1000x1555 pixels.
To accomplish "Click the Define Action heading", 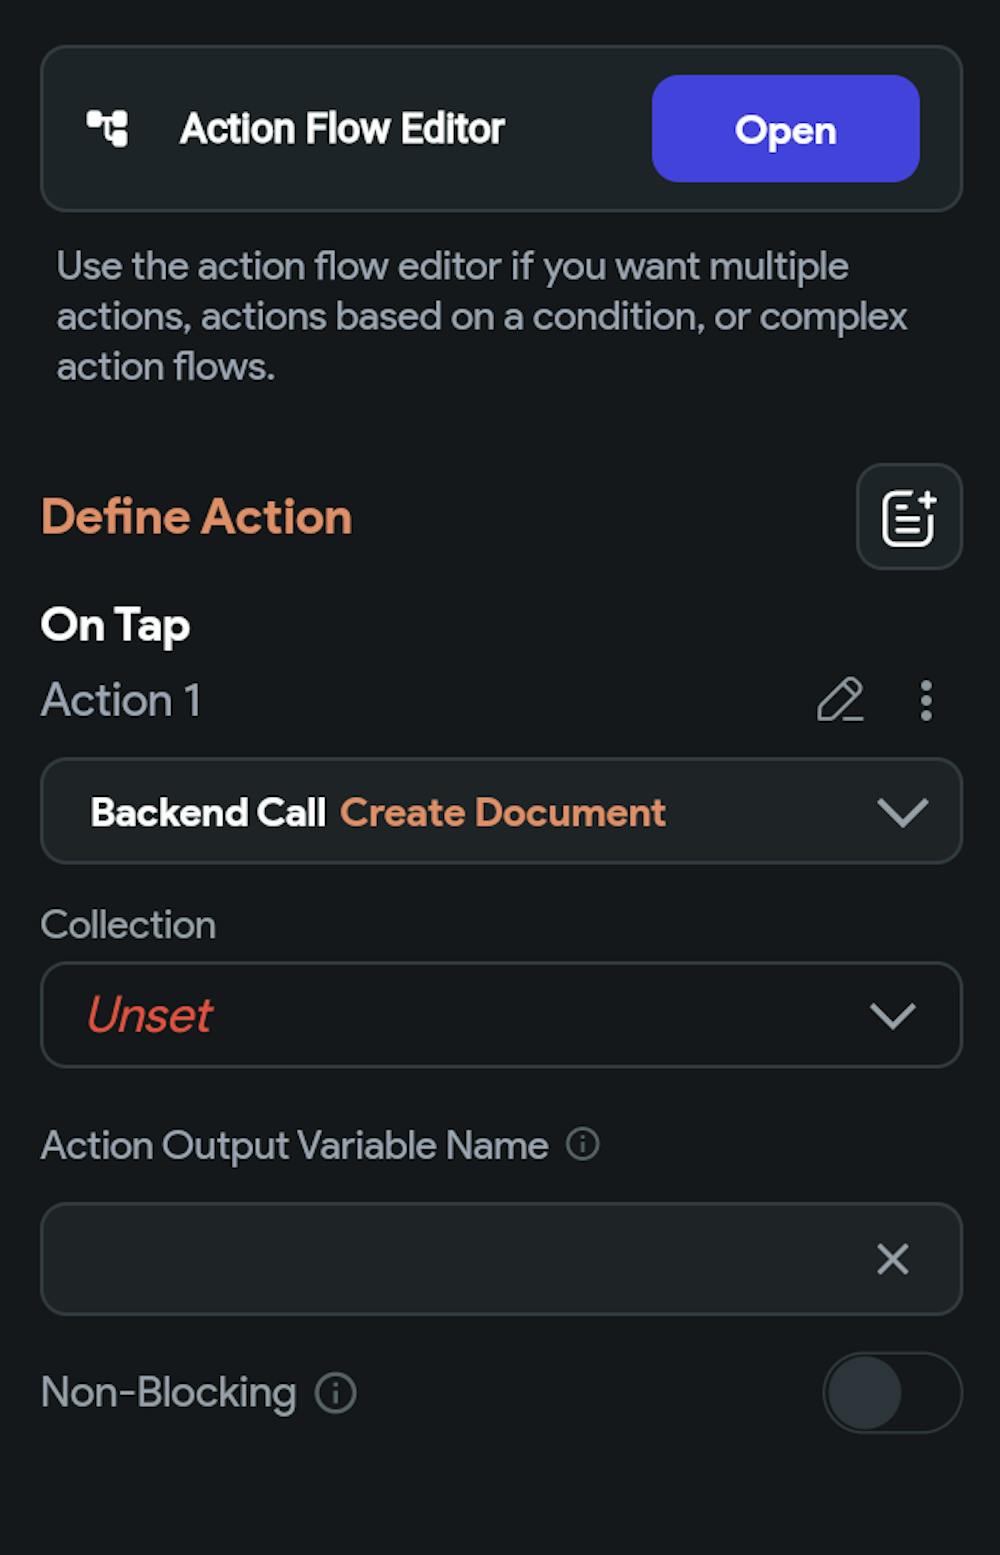I will point(197,517).
